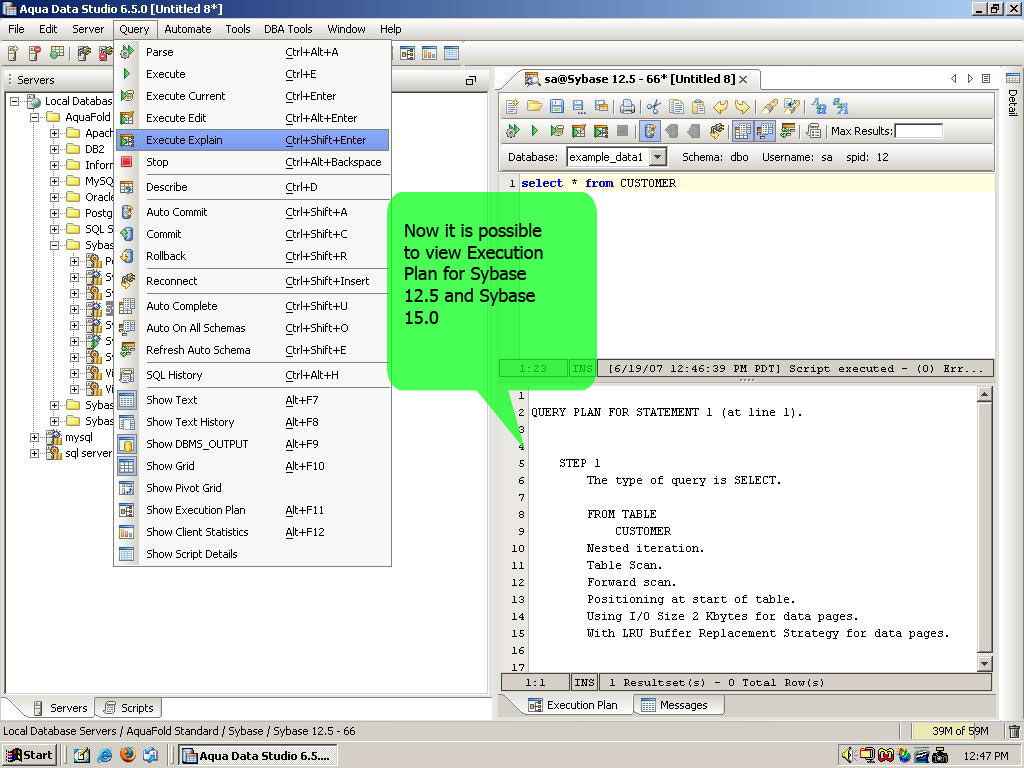Click the Execute Explain toolbar icon
Screen dimensions: 1024x768
601,131
